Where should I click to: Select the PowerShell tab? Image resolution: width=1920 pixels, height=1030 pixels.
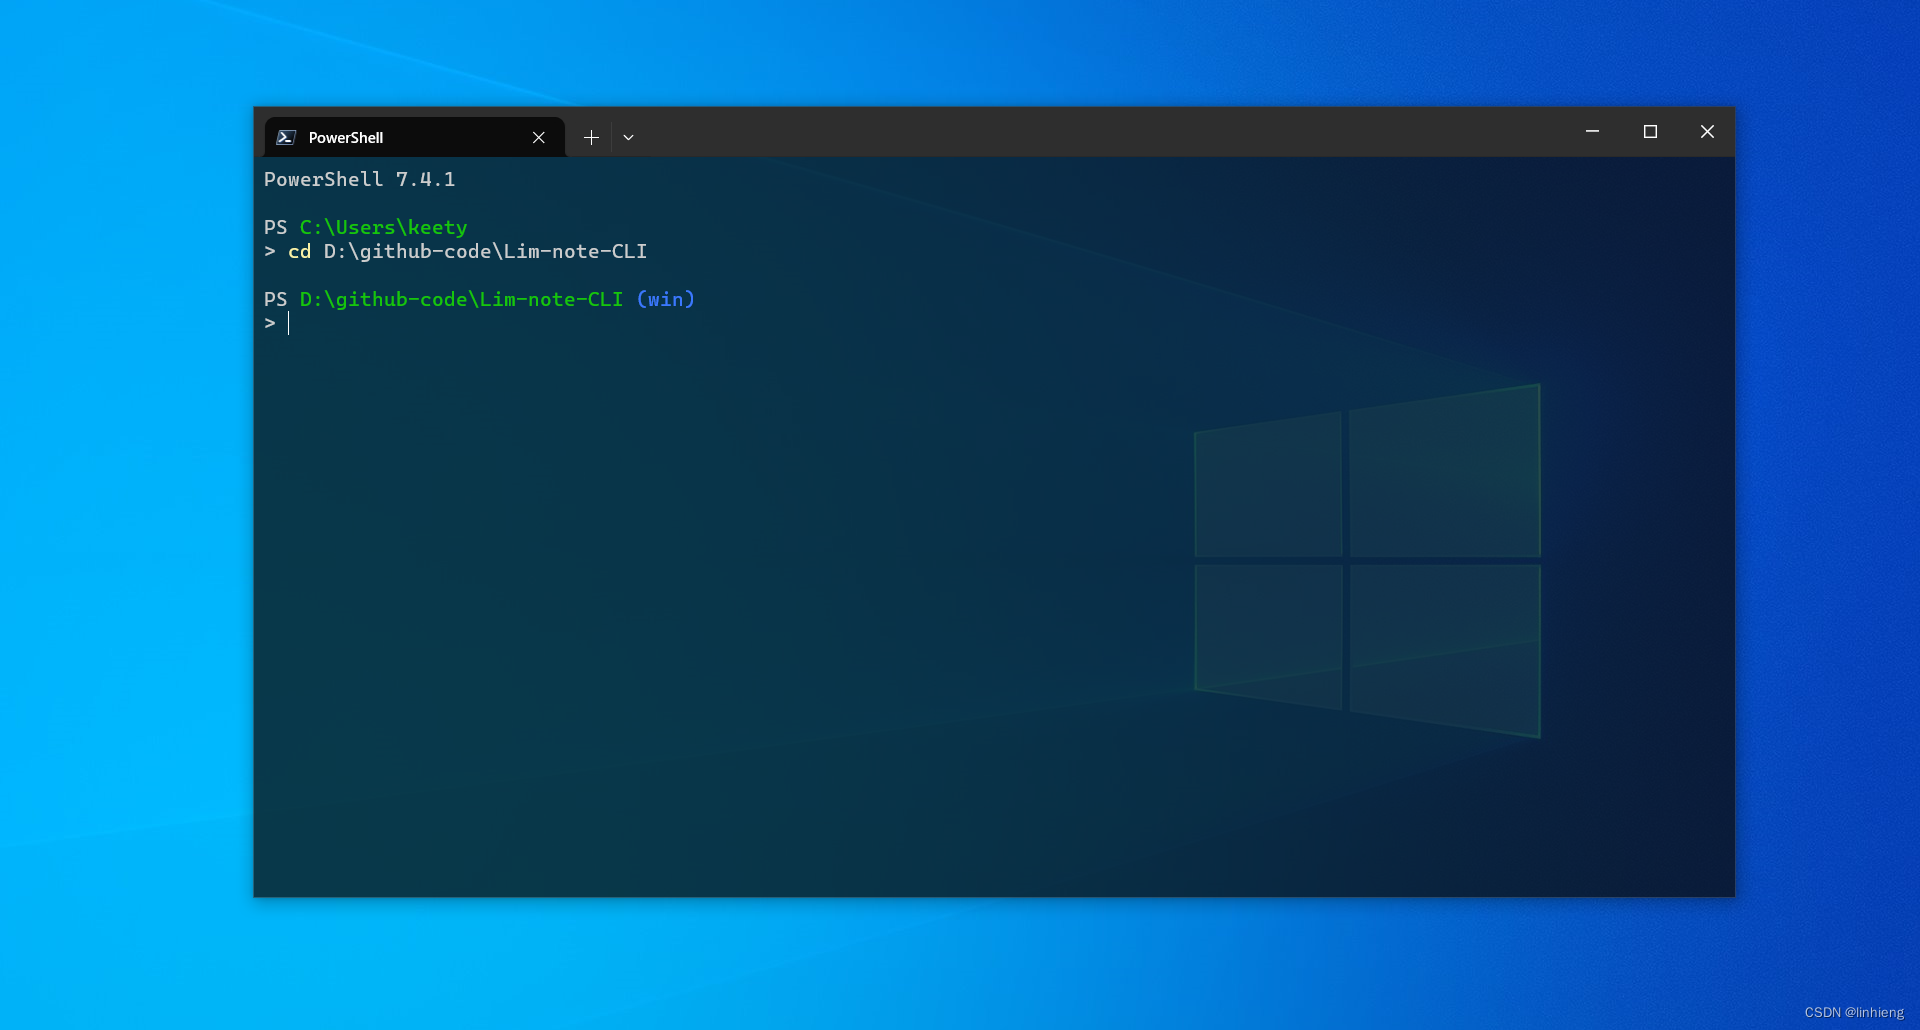(x=414, y=137)
